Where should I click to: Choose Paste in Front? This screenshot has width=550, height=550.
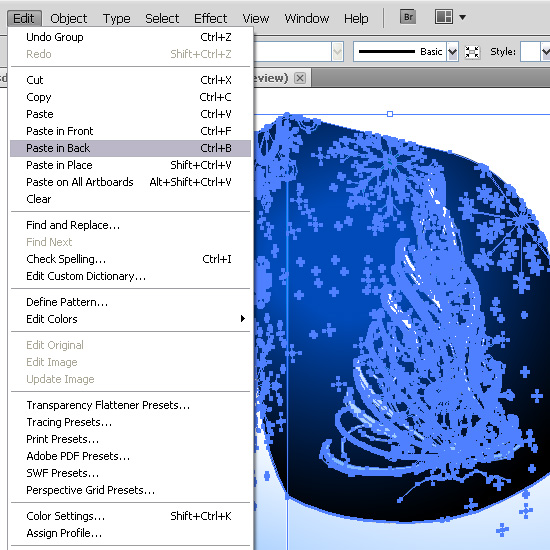(x=130, y=131)
